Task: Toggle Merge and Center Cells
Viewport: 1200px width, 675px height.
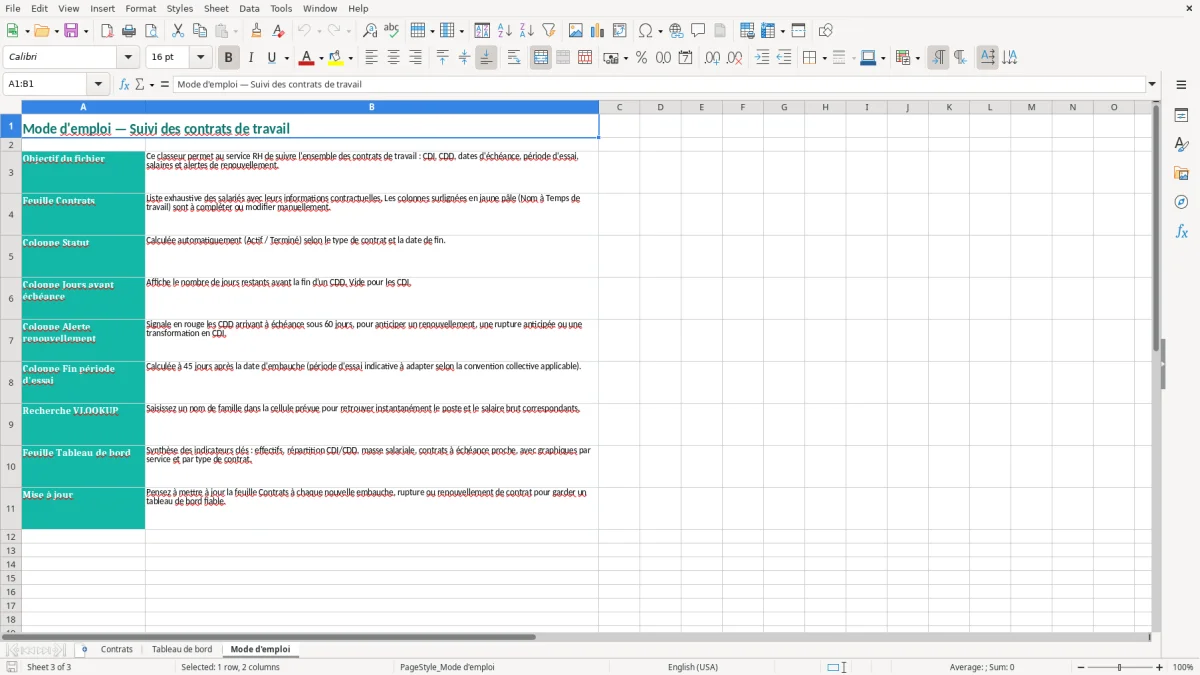Action: [541, 58]
